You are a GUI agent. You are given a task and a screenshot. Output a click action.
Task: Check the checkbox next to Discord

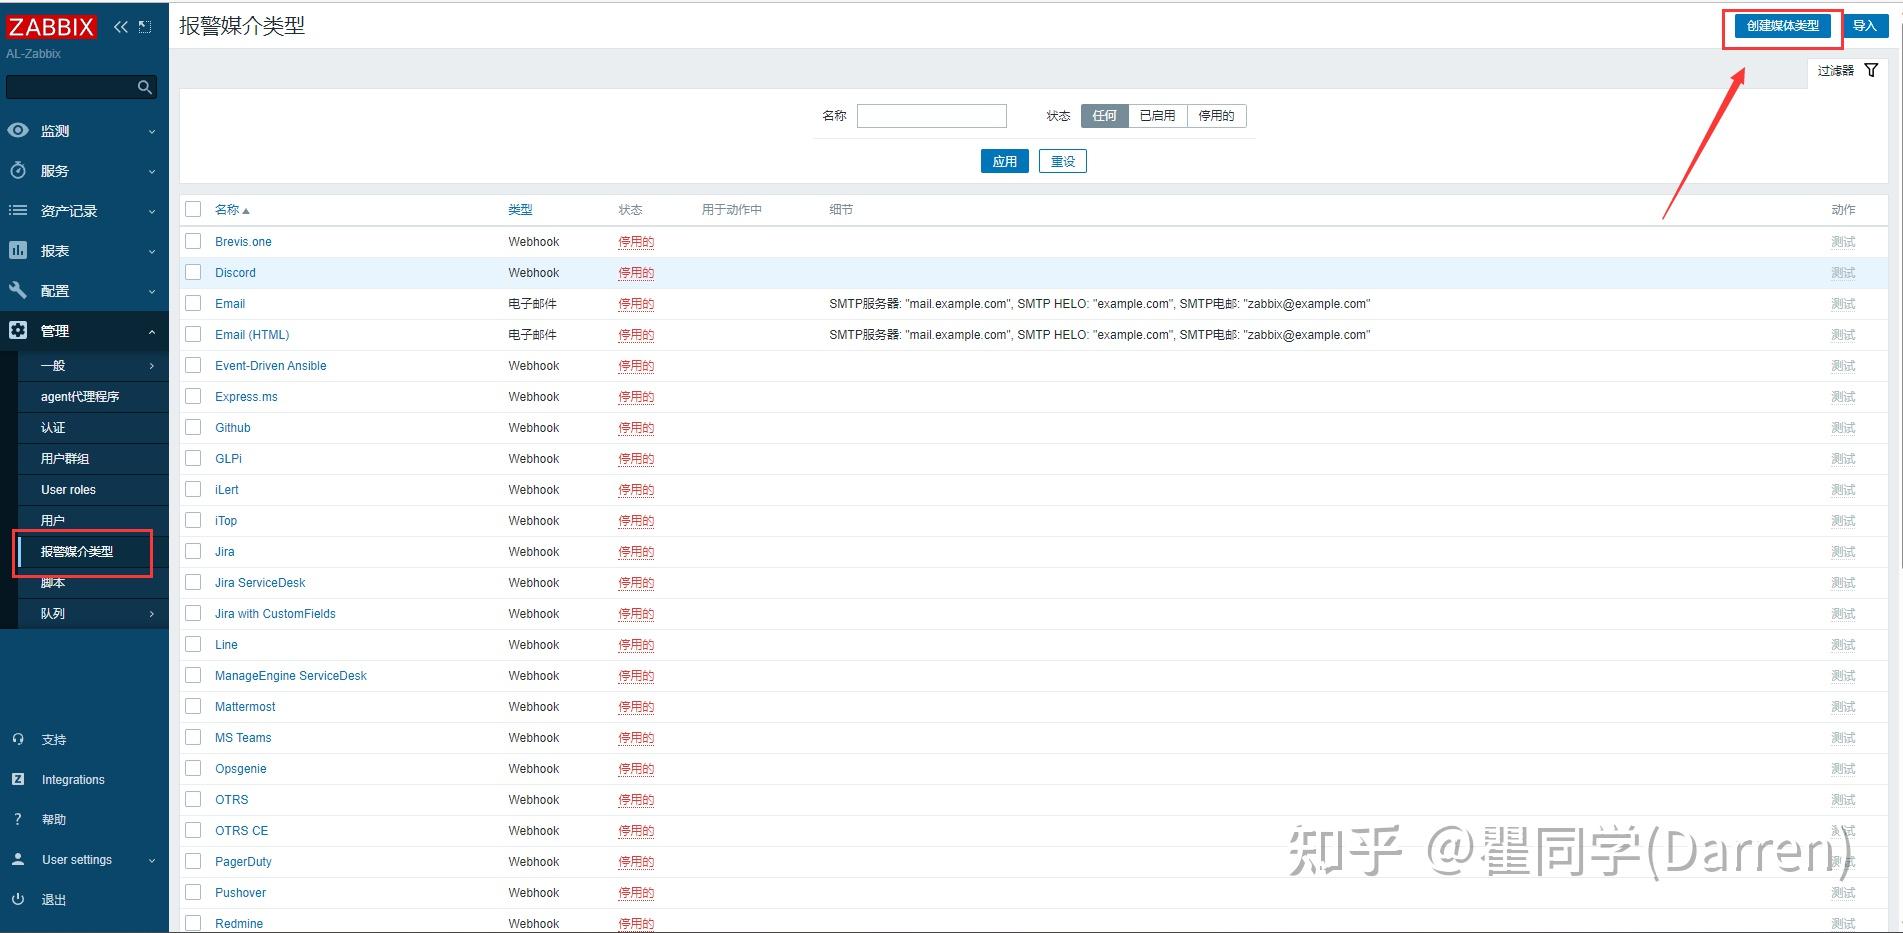pyautogui.click(x=193, y=272)
